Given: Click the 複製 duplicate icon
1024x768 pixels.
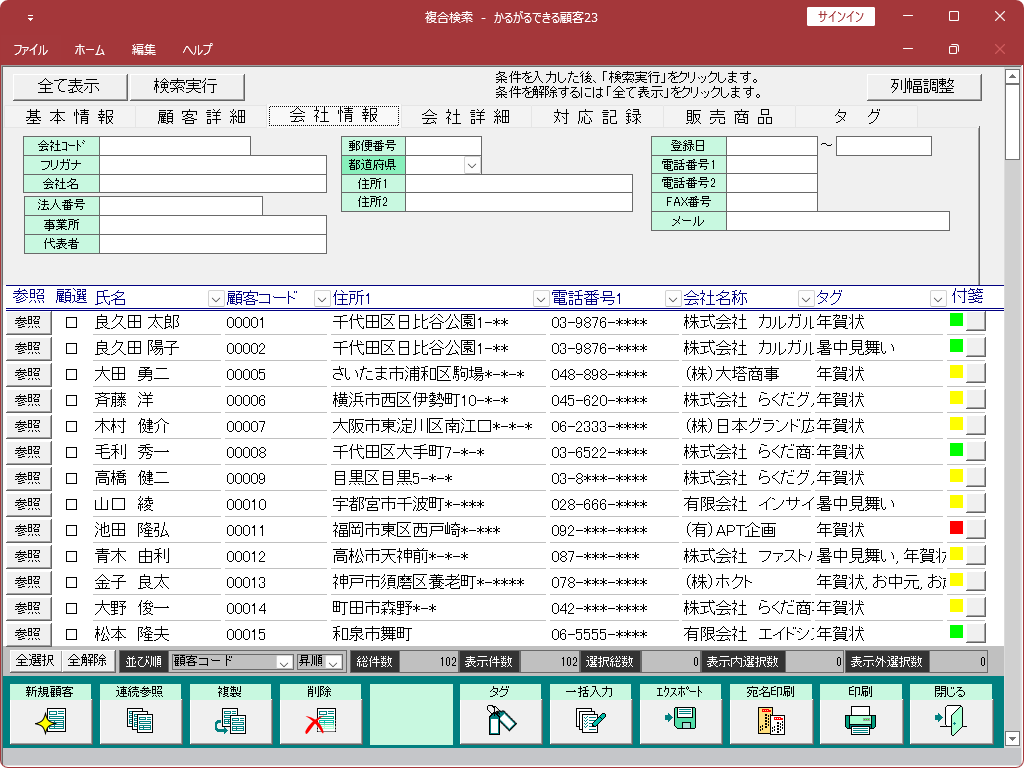Looking at the screenshot, I should click(x=231, y=721).
